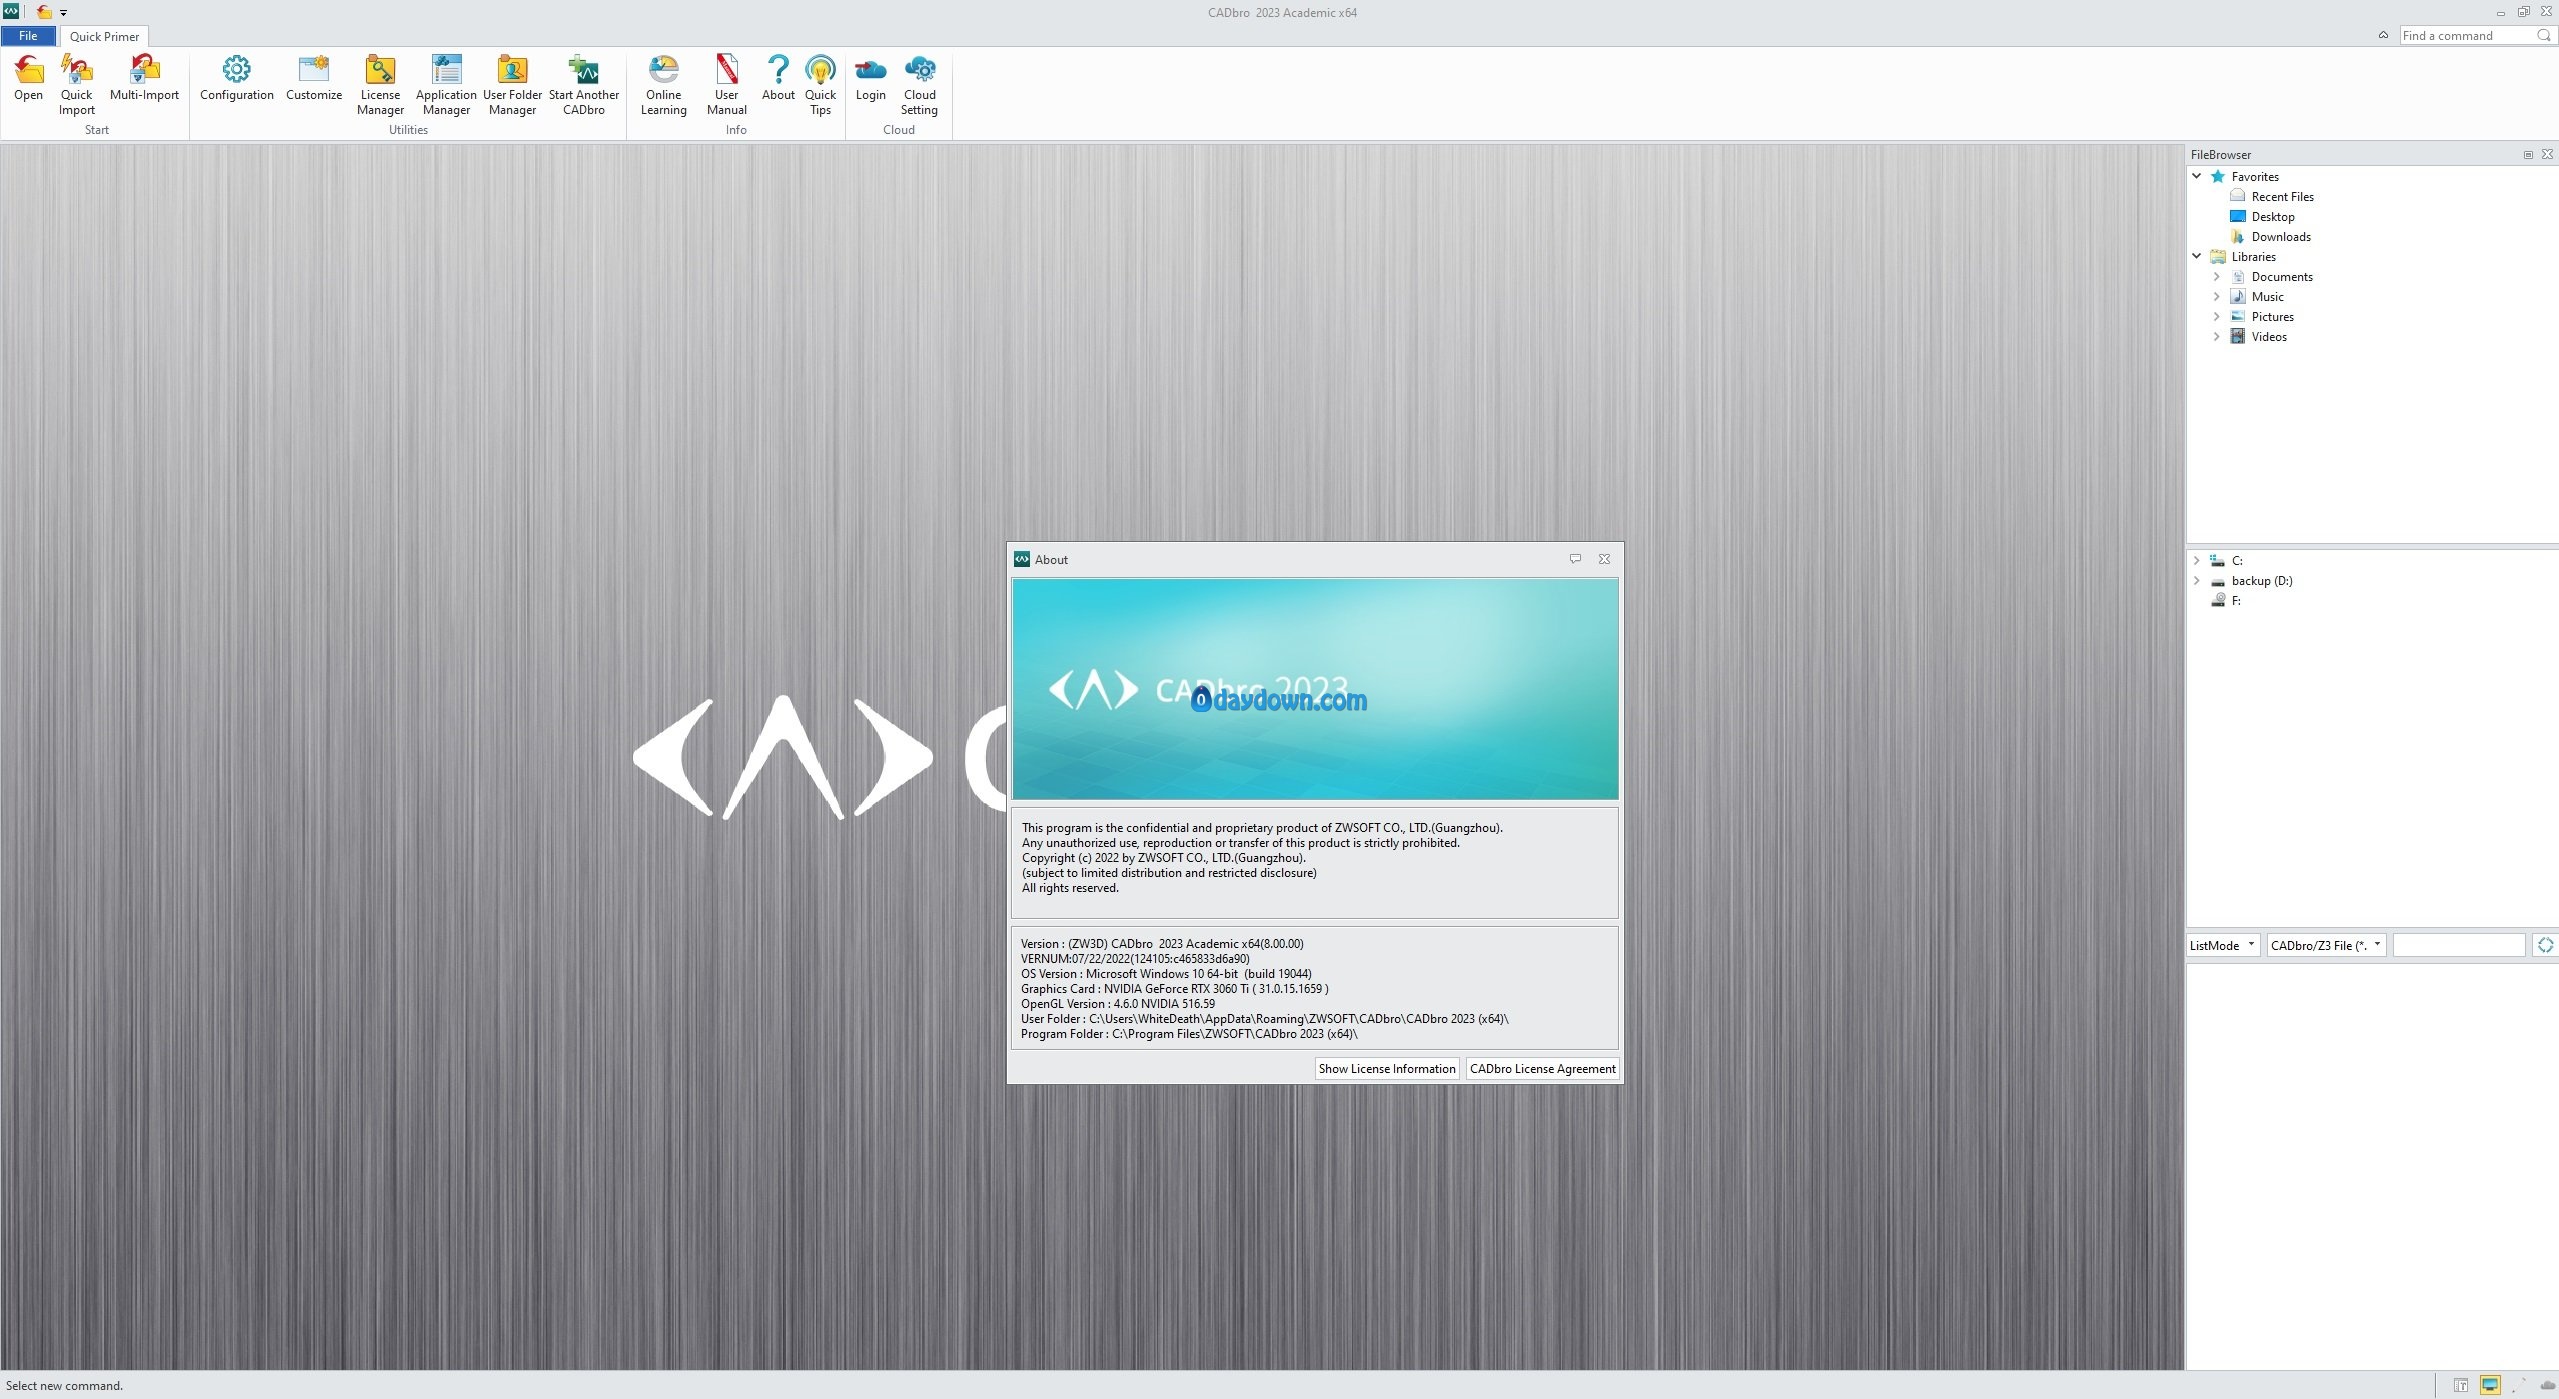
Task: Click the User Folder path text
Action: tap(1298, 1018)
